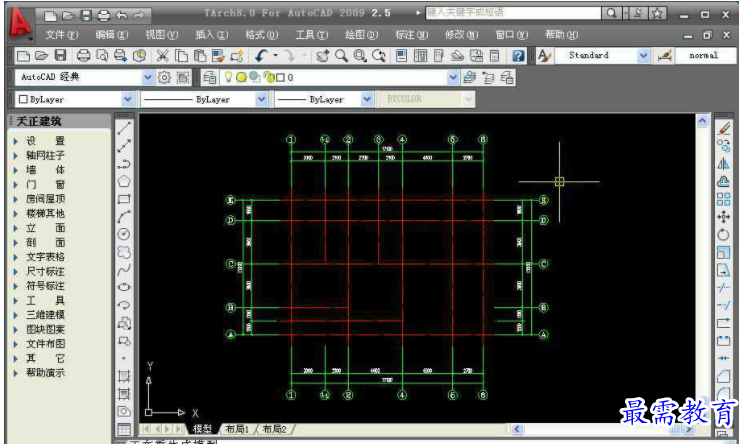
Task: Select the Ellipse draw tool
Action: pyautogui.click(x=124, y=287)
